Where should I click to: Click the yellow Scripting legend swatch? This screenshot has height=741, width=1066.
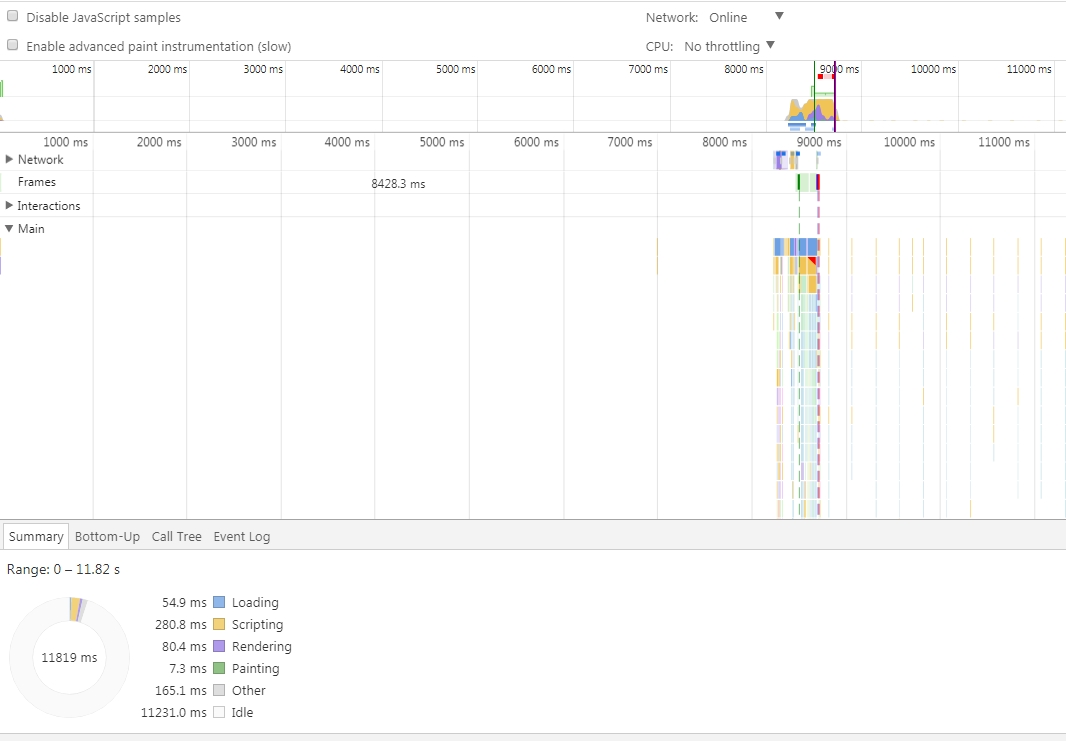[219, 625]
